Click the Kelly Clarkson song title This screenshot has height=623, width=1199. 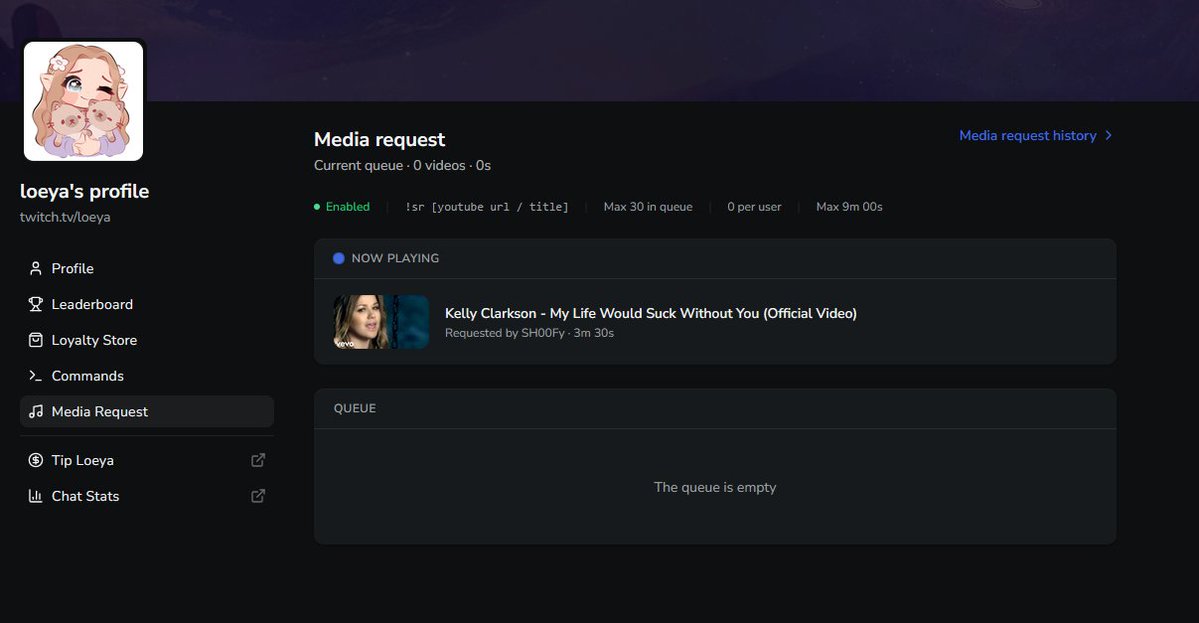pos(651,313)
